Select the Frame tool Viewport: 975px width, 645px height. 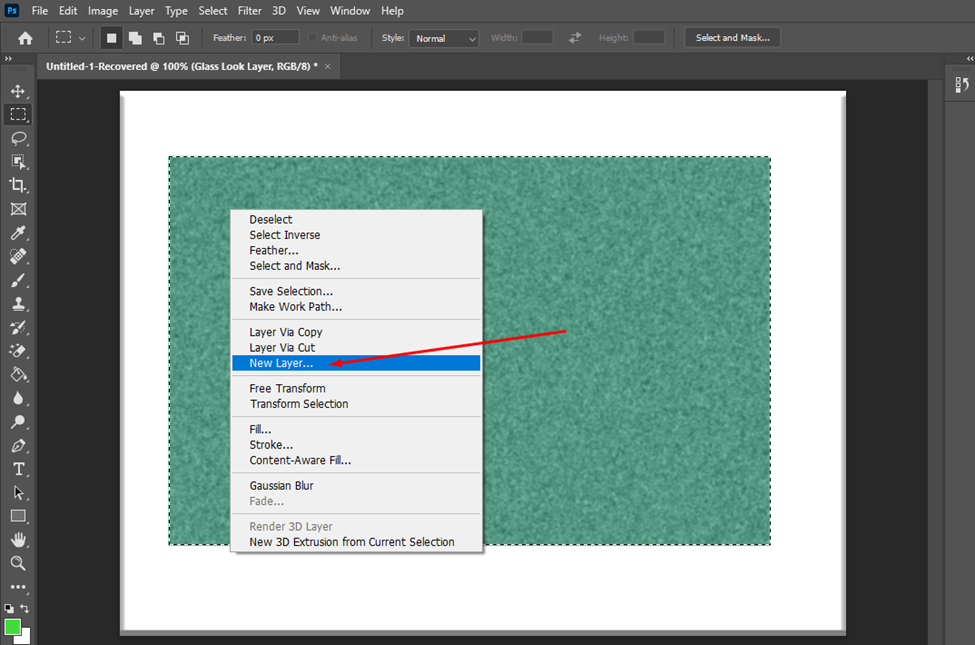click(x=18, y=209)
